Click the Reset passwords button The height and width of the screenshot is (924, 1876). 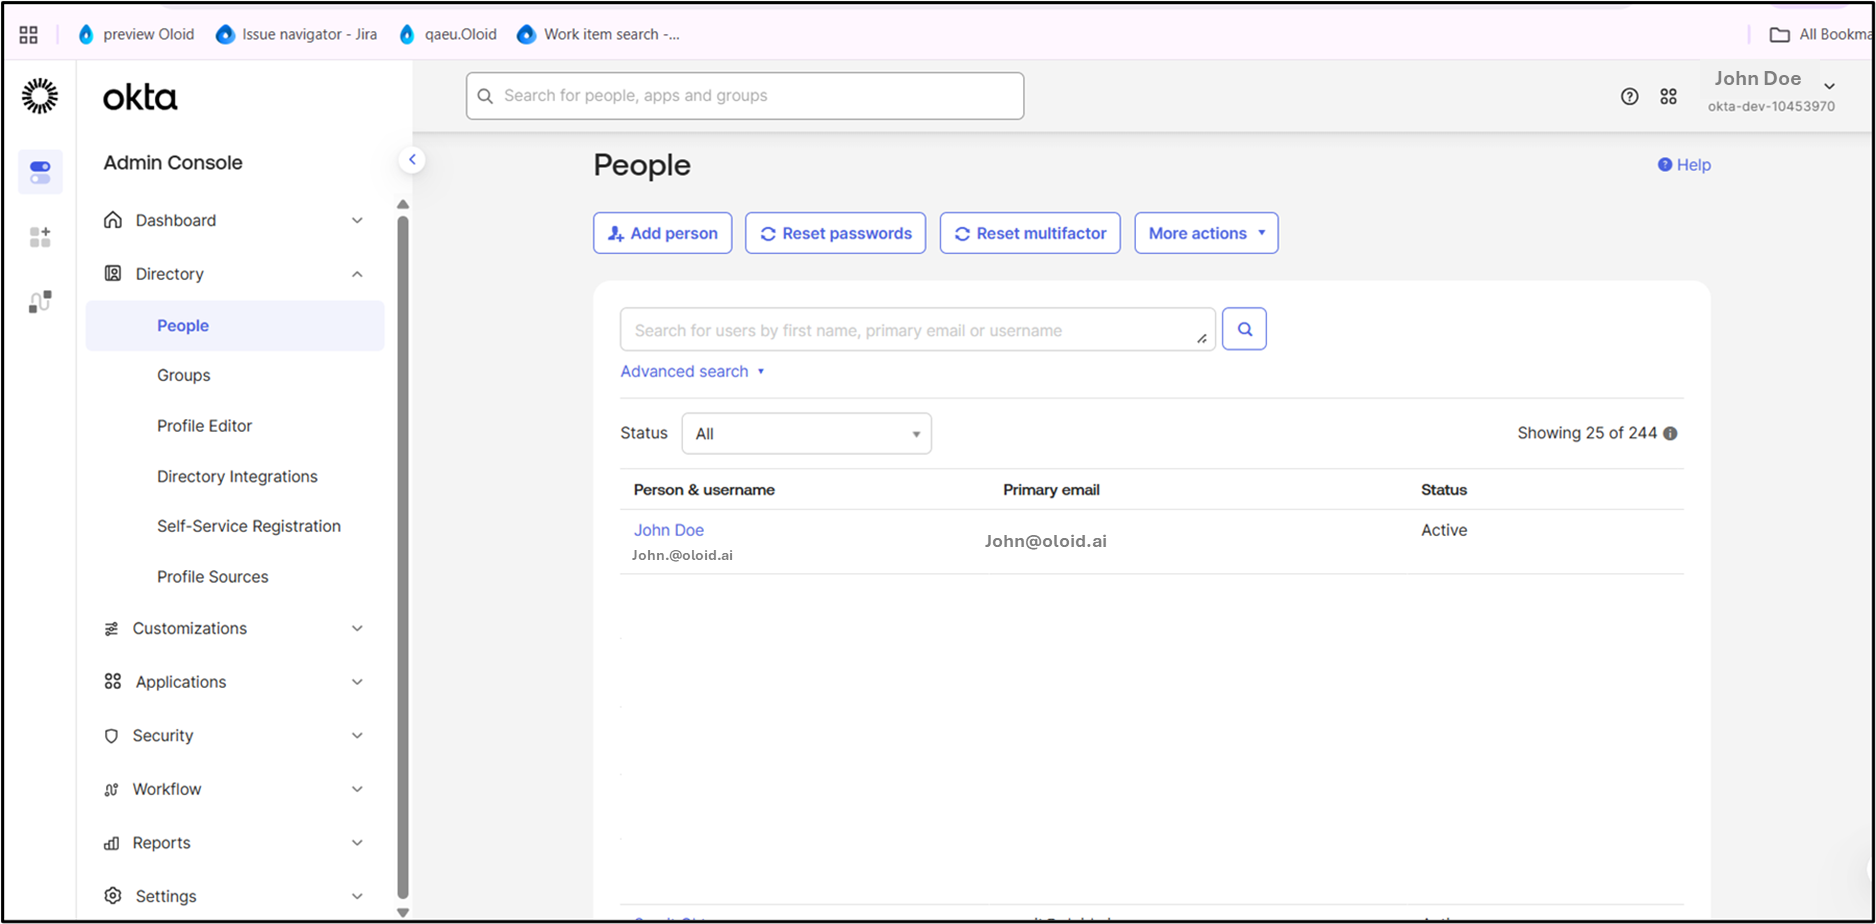pos(836,233)
